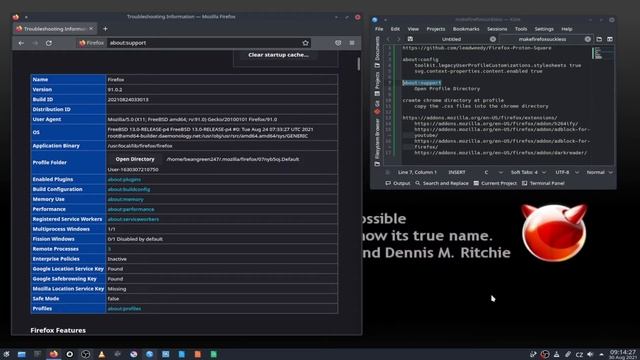Open Git side panel in Kate
640x360 pixels.
377,107
